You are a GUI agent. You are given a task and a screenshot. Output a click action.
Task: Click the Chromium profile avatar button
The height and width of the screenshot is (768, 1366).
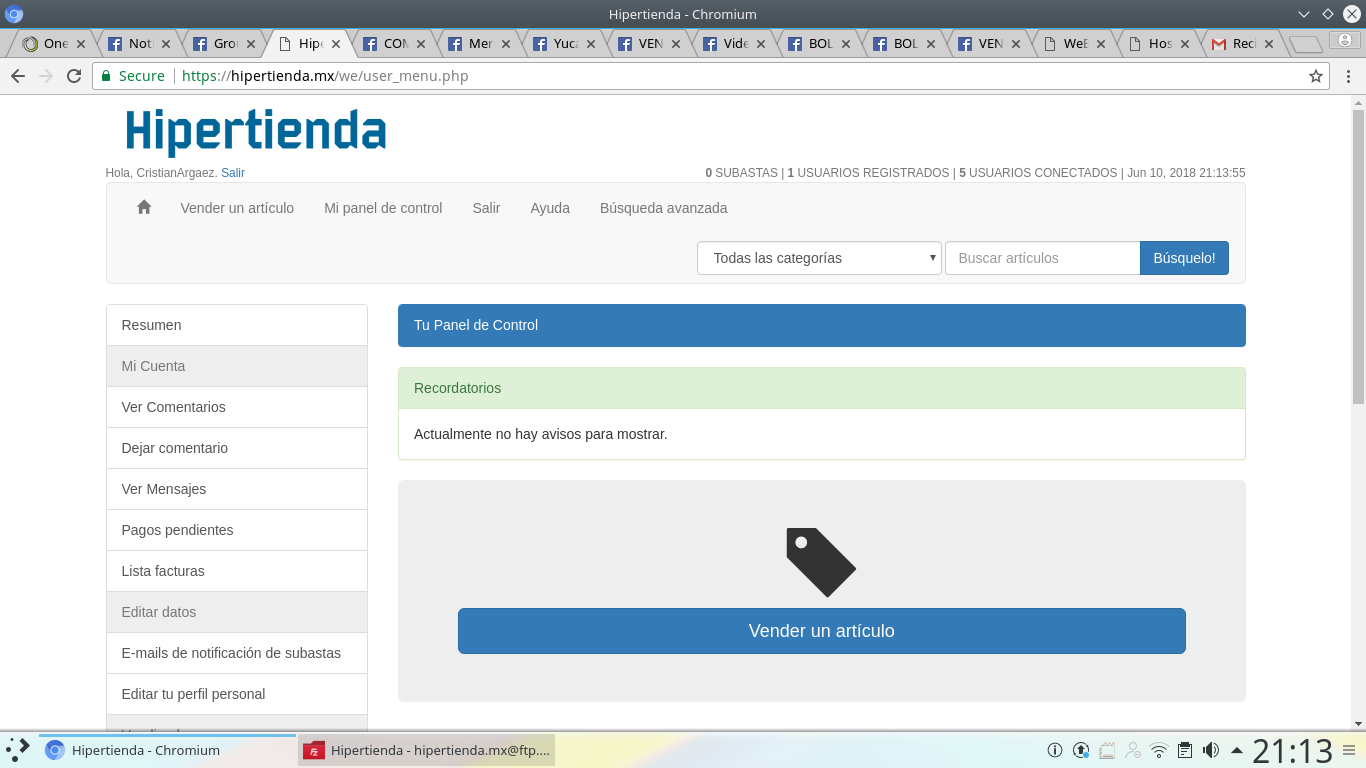[x=1345, y=40]
